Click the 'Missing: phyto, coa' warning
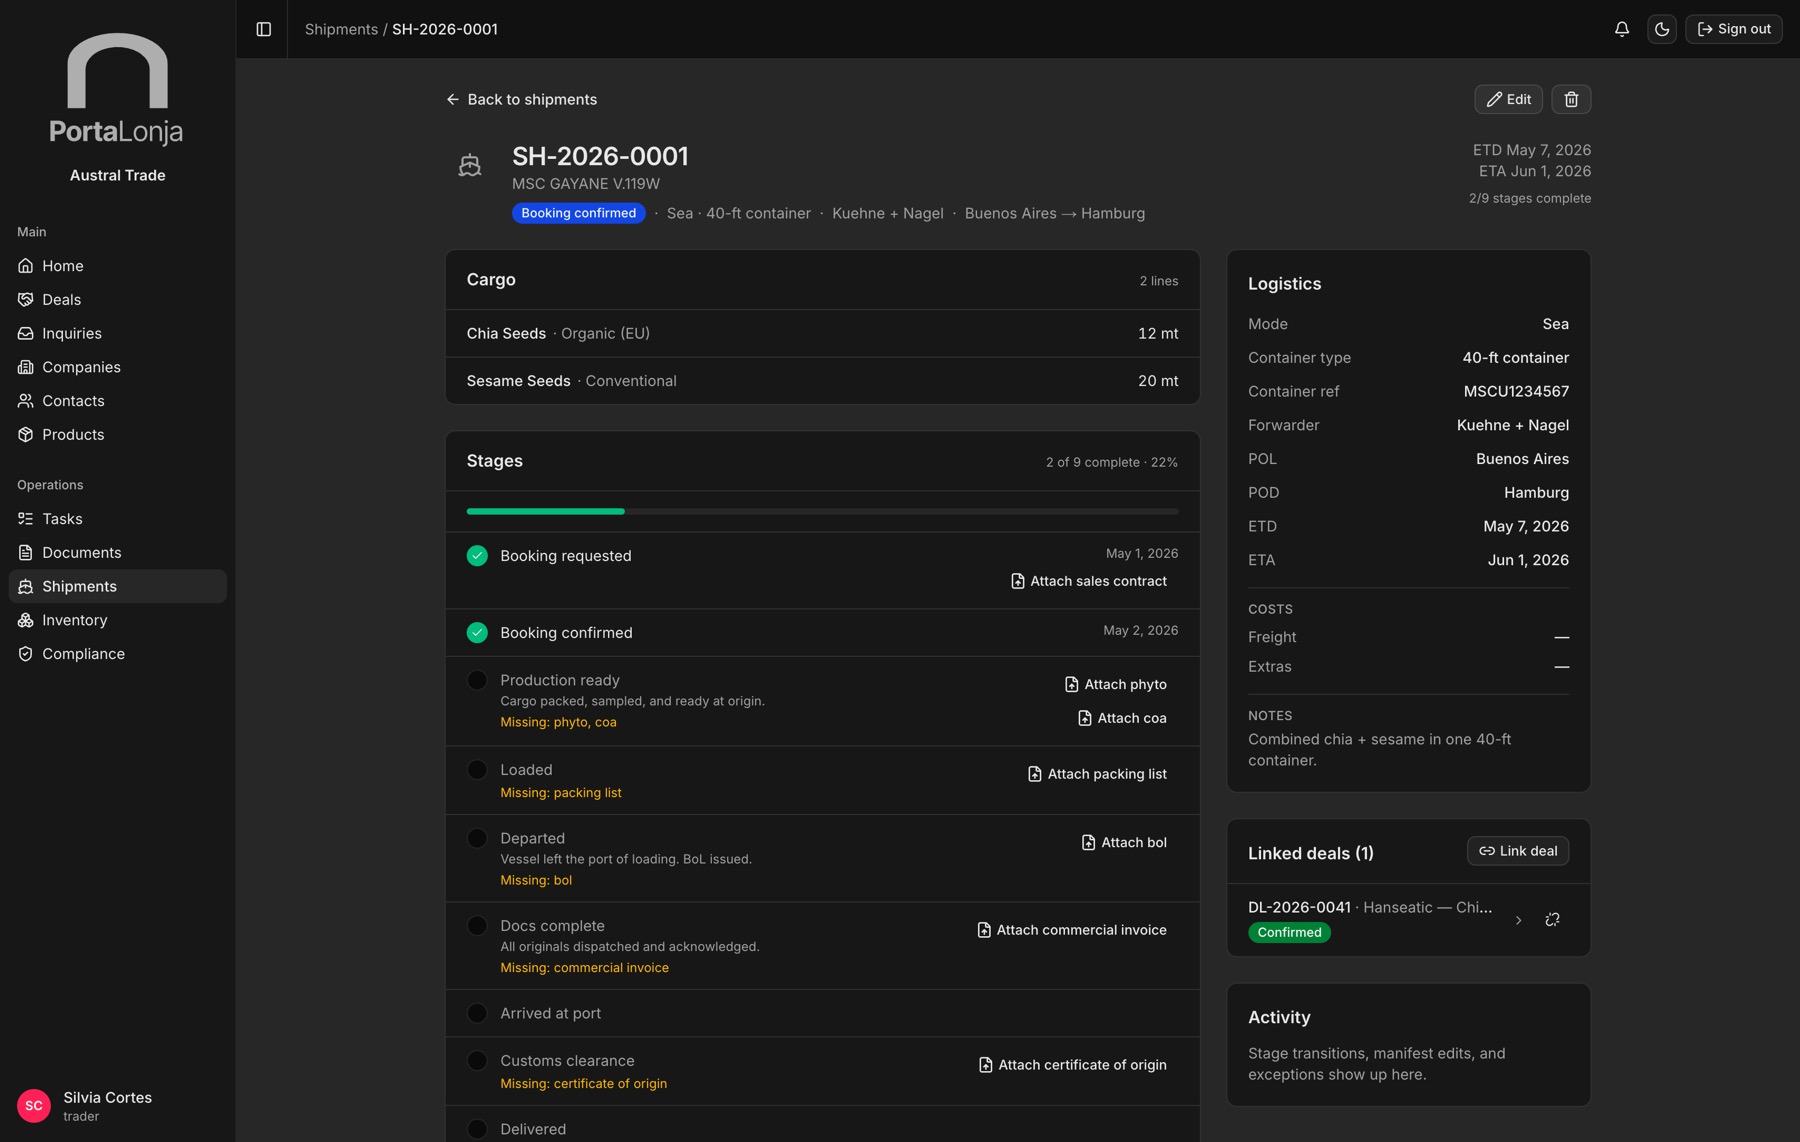This screenshot has height=1142, width=1800. point(558,722)
